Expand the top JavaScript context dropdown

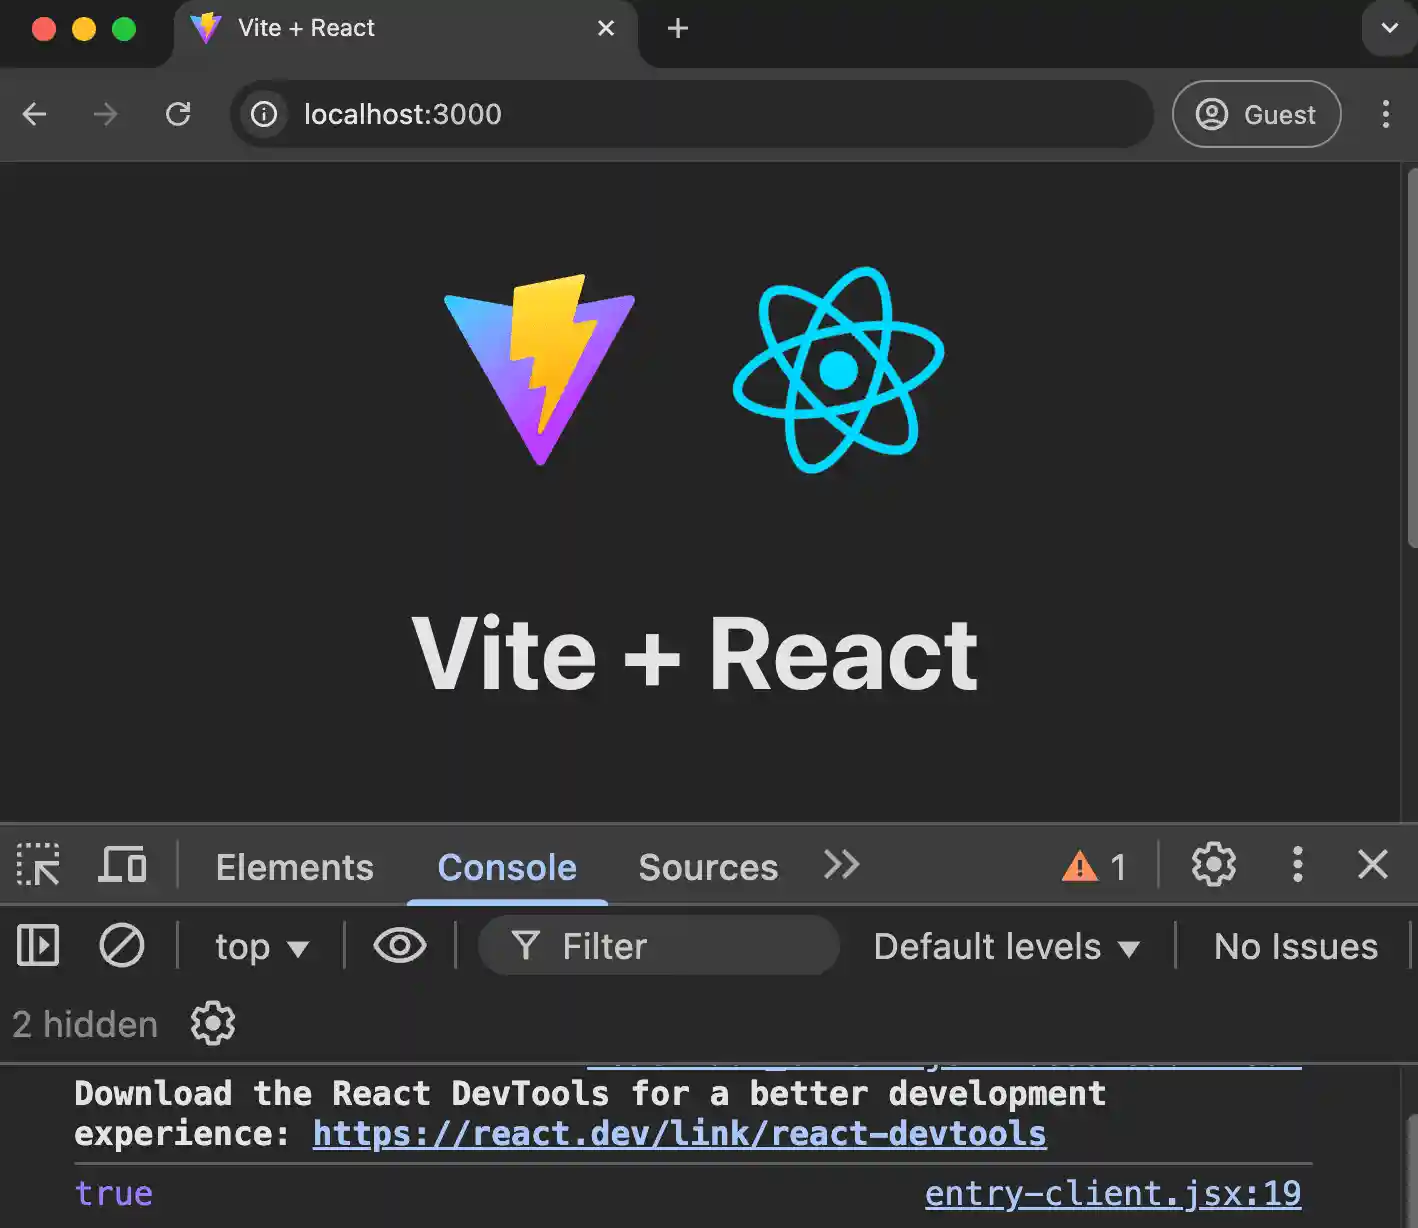tap(261, 947)
